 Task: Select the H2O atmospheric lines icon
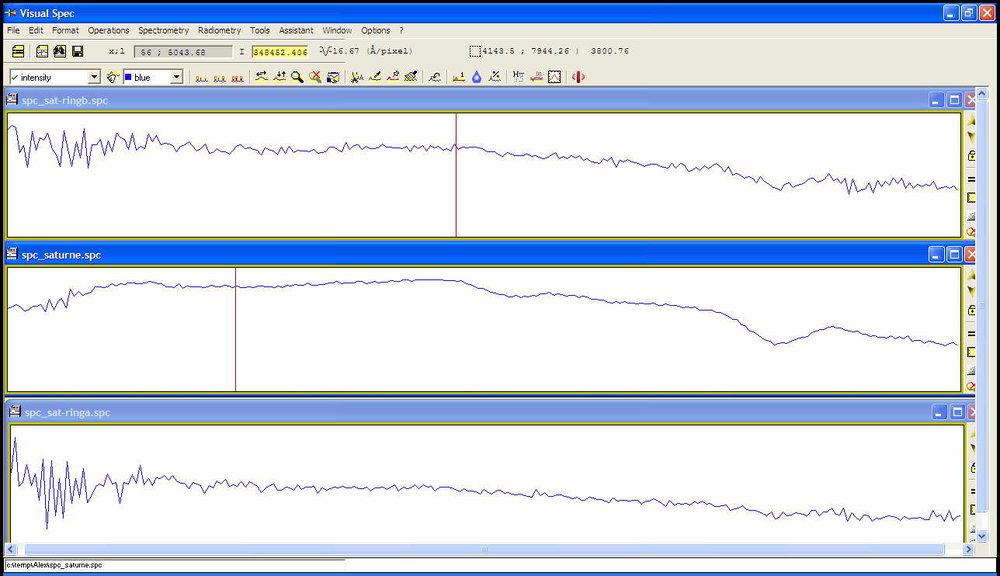pyautogui.click(x=519, y=76)
